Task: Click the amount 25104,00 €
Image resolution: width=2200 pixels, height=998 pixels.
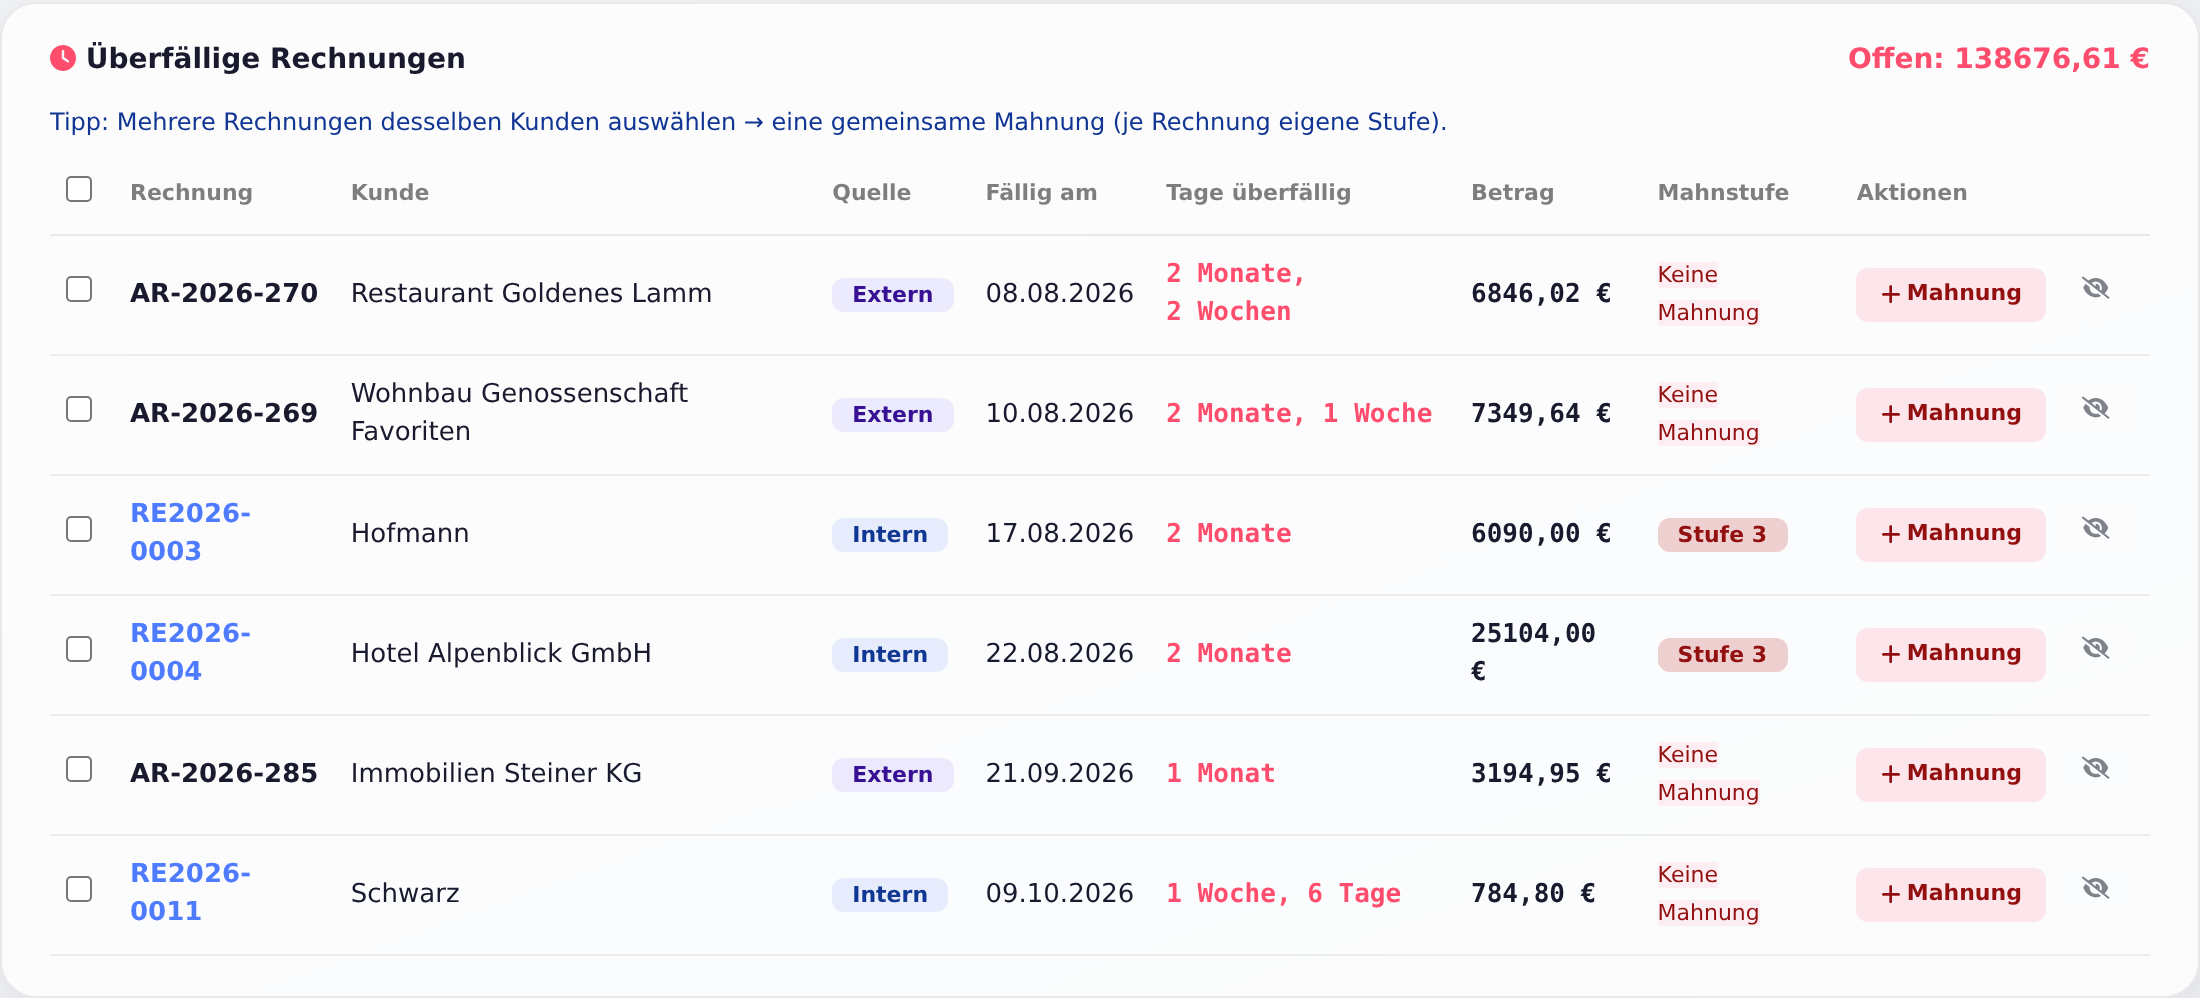Action: click(1533, 652)
